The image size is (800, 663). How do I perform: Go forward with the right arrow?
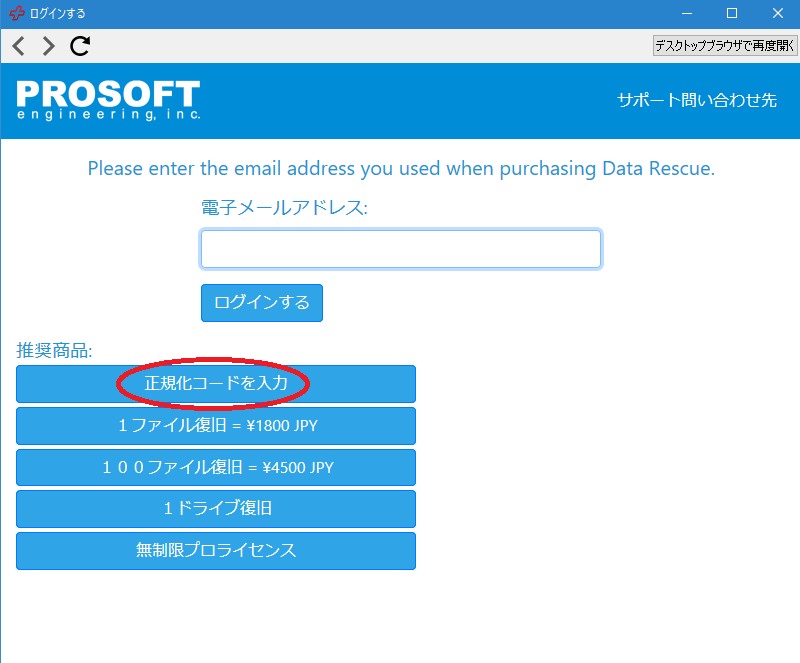click(x=48, y=45)
